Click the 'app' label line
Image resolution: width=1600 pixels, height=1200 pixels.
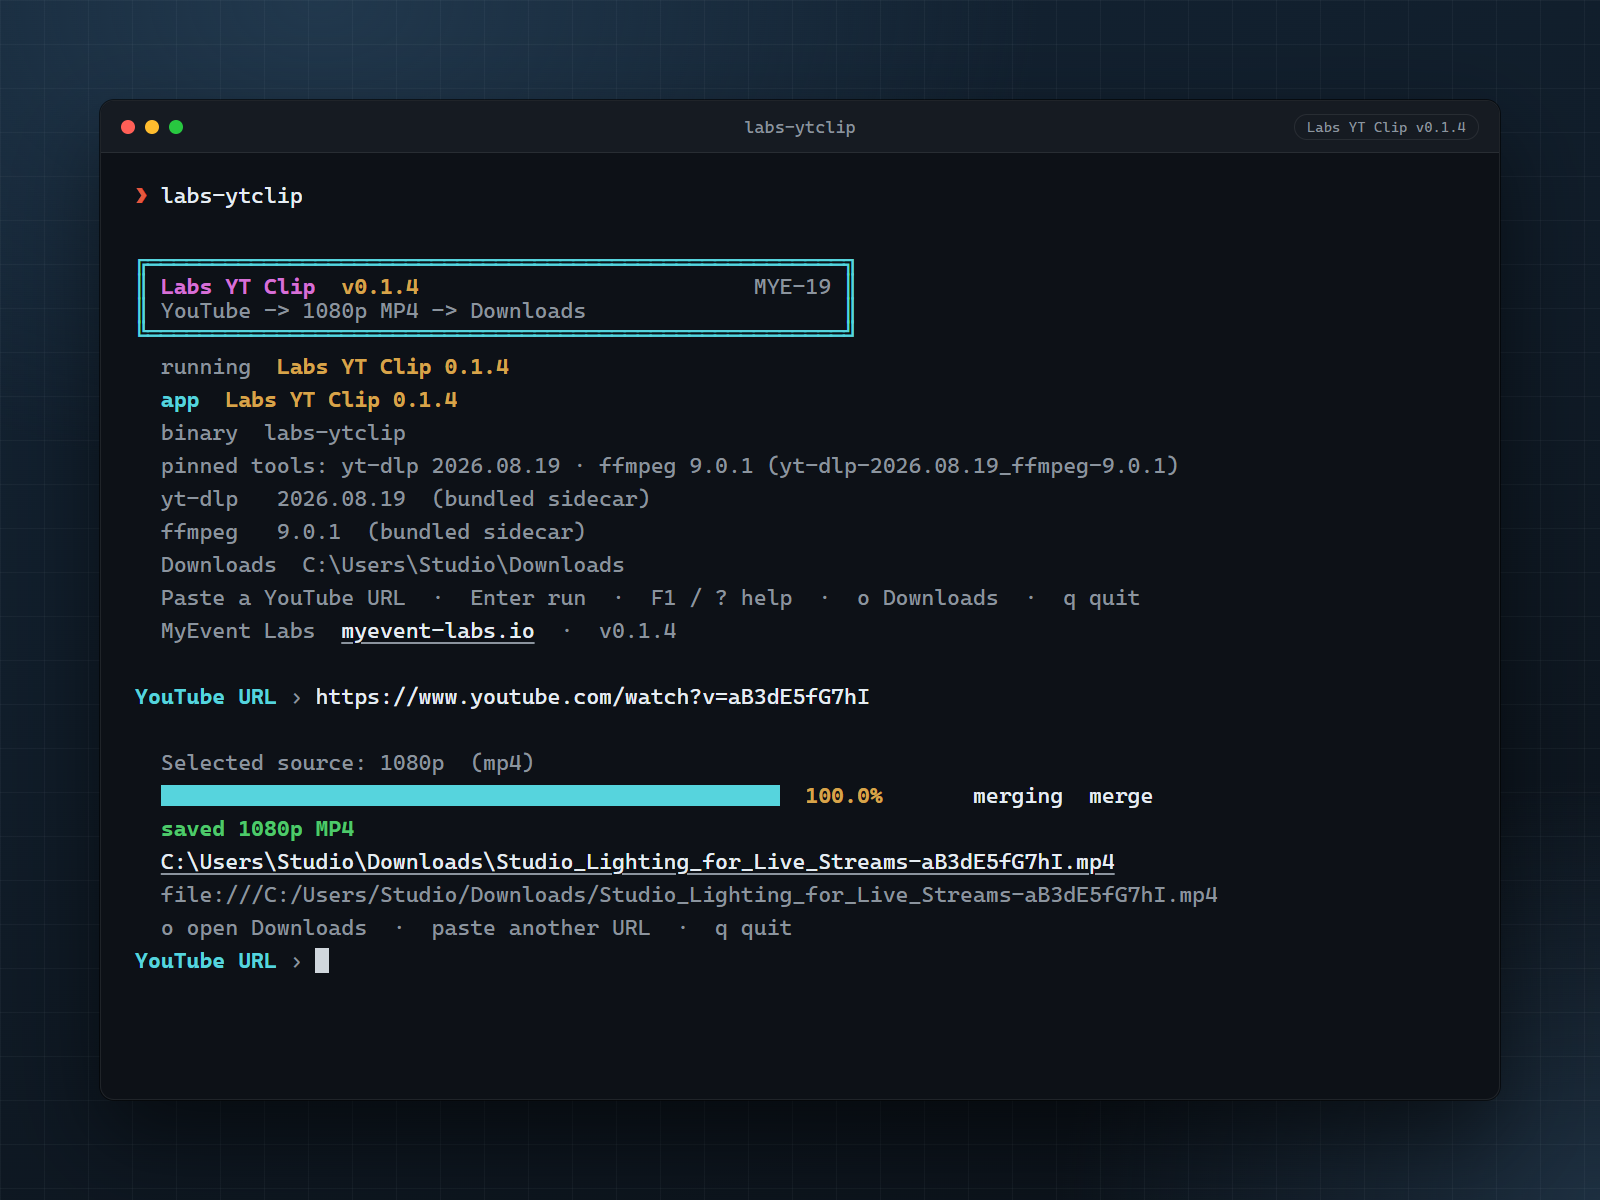[309, 400]
